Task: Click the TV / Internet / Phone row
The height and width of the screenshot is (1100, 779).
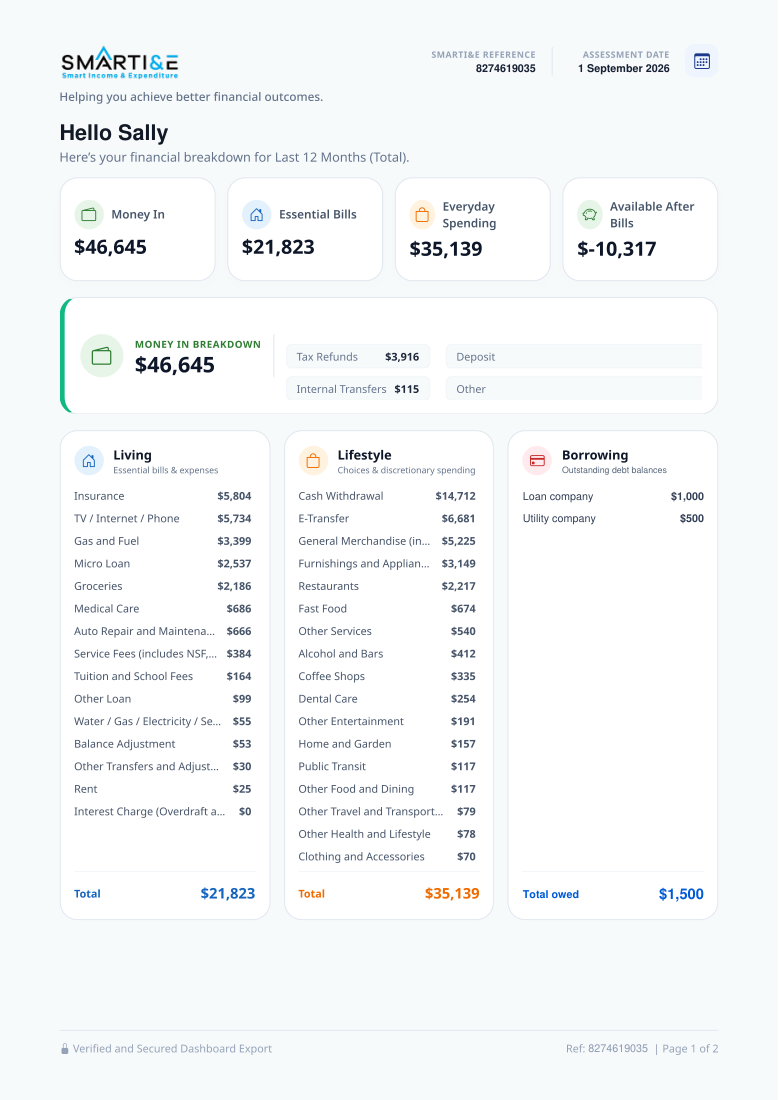Action: point(163,518)
